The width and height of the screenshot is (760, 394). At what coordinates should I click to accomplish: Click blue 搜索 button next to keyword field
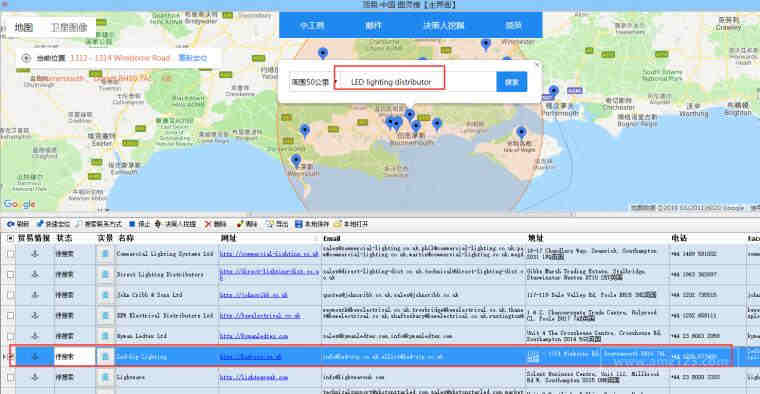click(511, 81)
